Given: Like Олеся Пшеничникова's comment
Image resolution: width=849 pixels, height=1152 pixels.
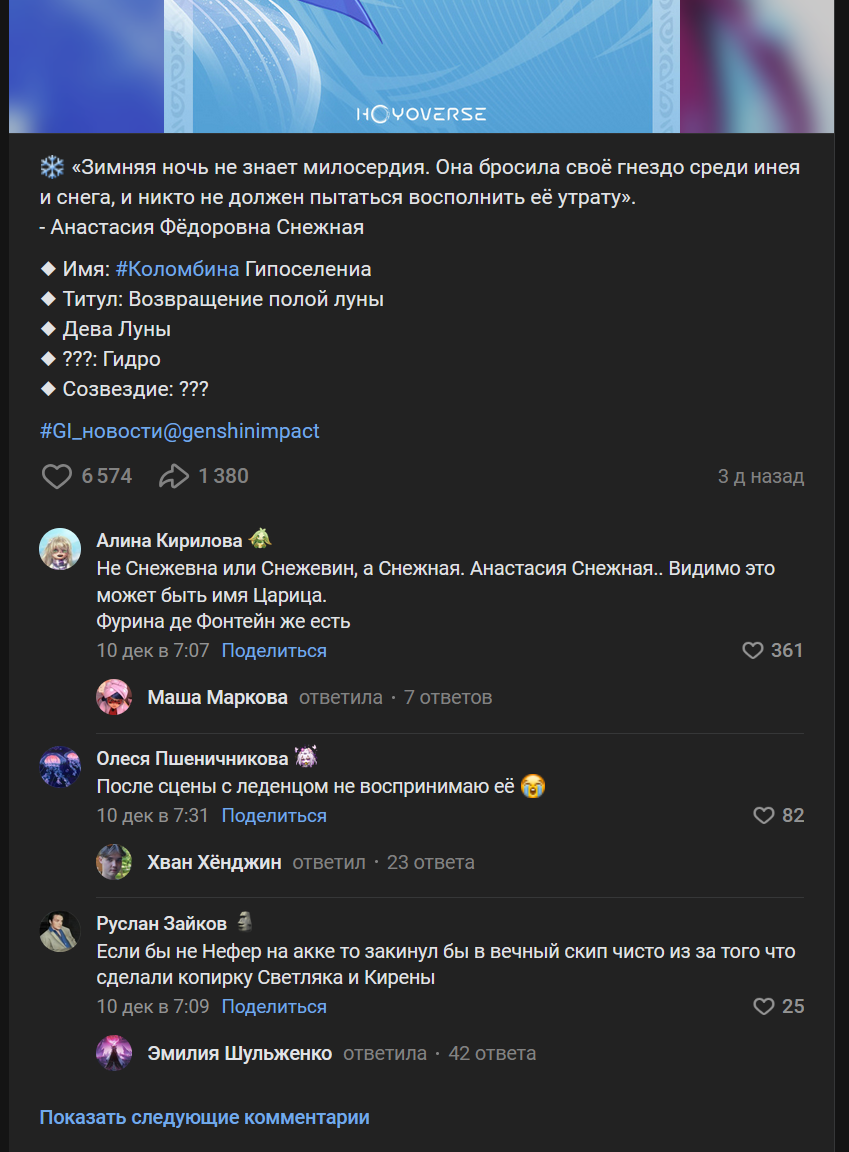Looking at the screenshot, I should click(x=764, y=816).
